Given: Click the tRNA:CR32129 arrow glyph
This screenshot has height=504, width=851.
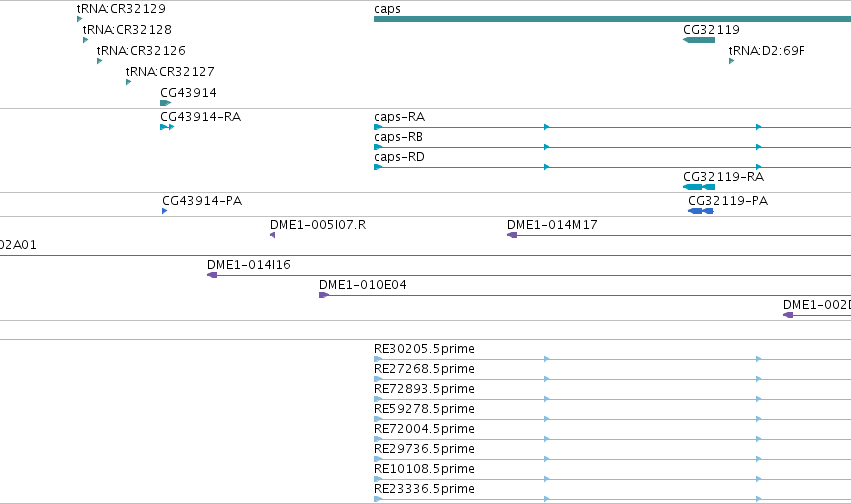Looking at the screenshot, I should coord(80,19).
